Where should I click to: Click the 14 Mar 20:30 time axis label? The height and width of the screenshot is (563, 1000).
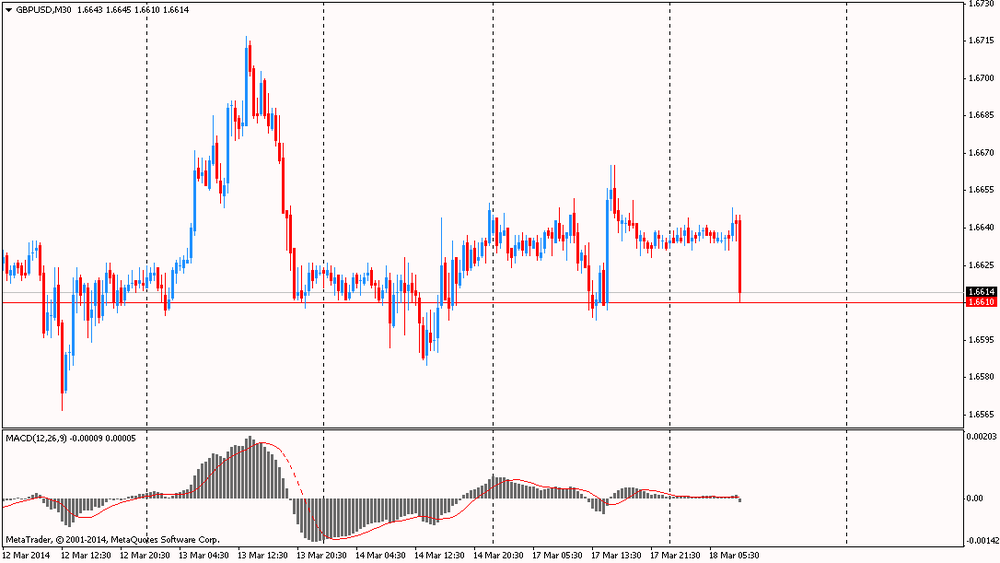point(498,555)
